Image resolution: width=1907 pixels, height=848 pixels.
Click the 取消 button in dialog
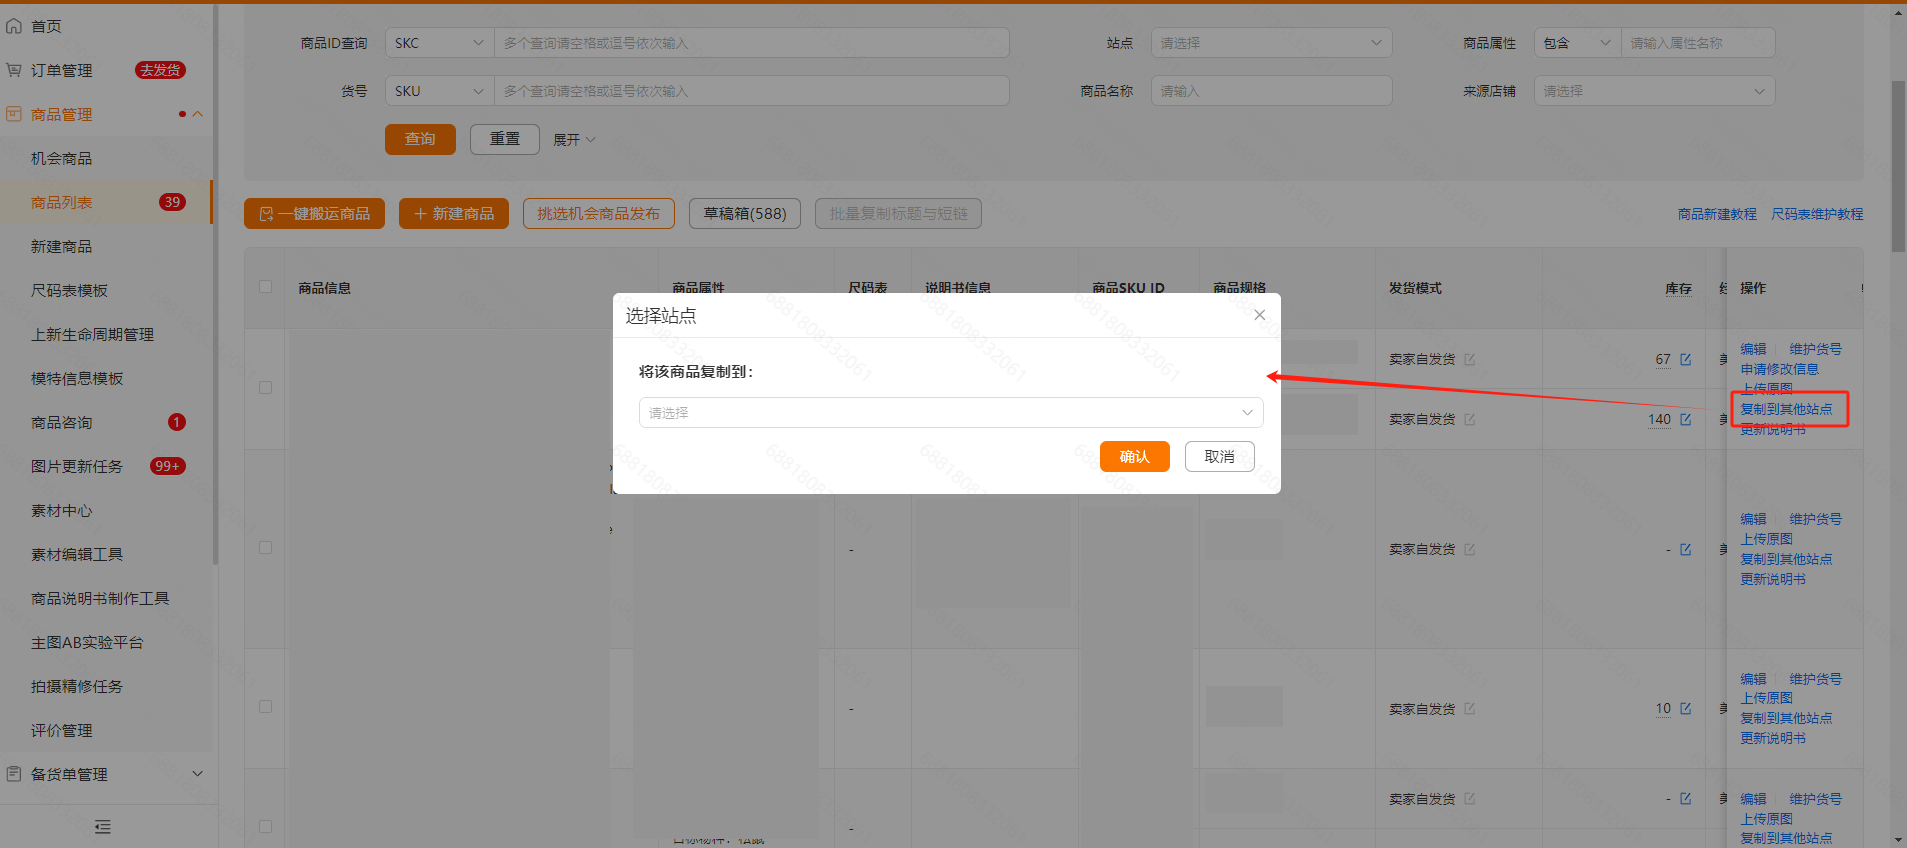point(1219,456)
